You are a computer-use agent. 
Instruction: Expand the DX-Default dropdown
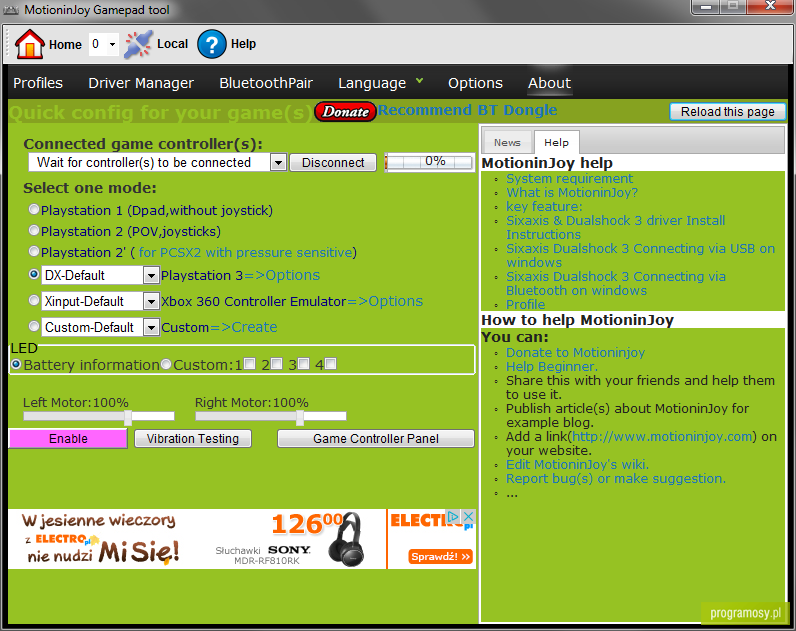(151, 276)
